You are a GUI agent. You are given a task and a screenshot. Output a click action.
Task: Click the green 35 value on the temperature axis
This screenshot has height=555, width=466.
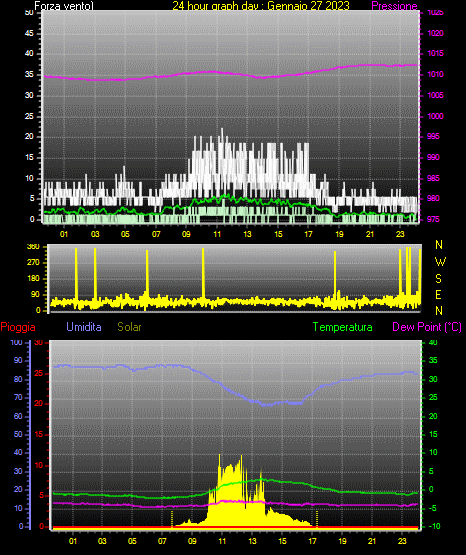pos(433,360)
